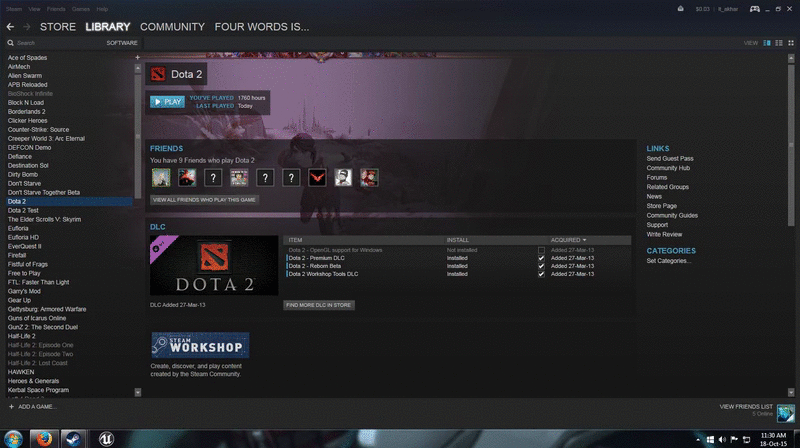The image size is (800, 448).
Task: Open the FOUR WORDS IS... profile tab
Action: click(262, 27)
